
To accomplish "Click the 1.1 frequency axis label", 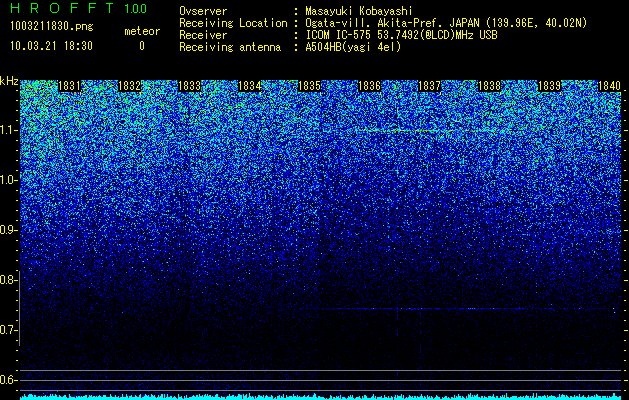I will point(9,130).
